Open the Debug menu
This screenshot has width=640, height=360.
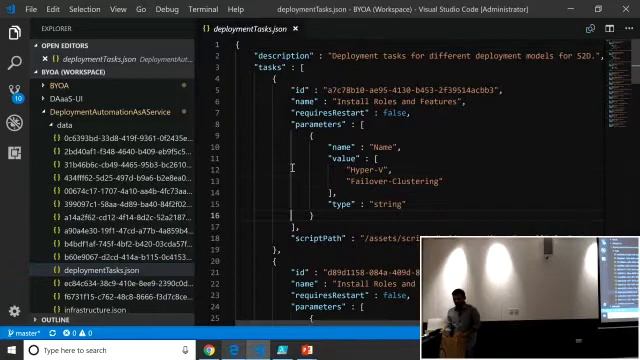[167, 9]
